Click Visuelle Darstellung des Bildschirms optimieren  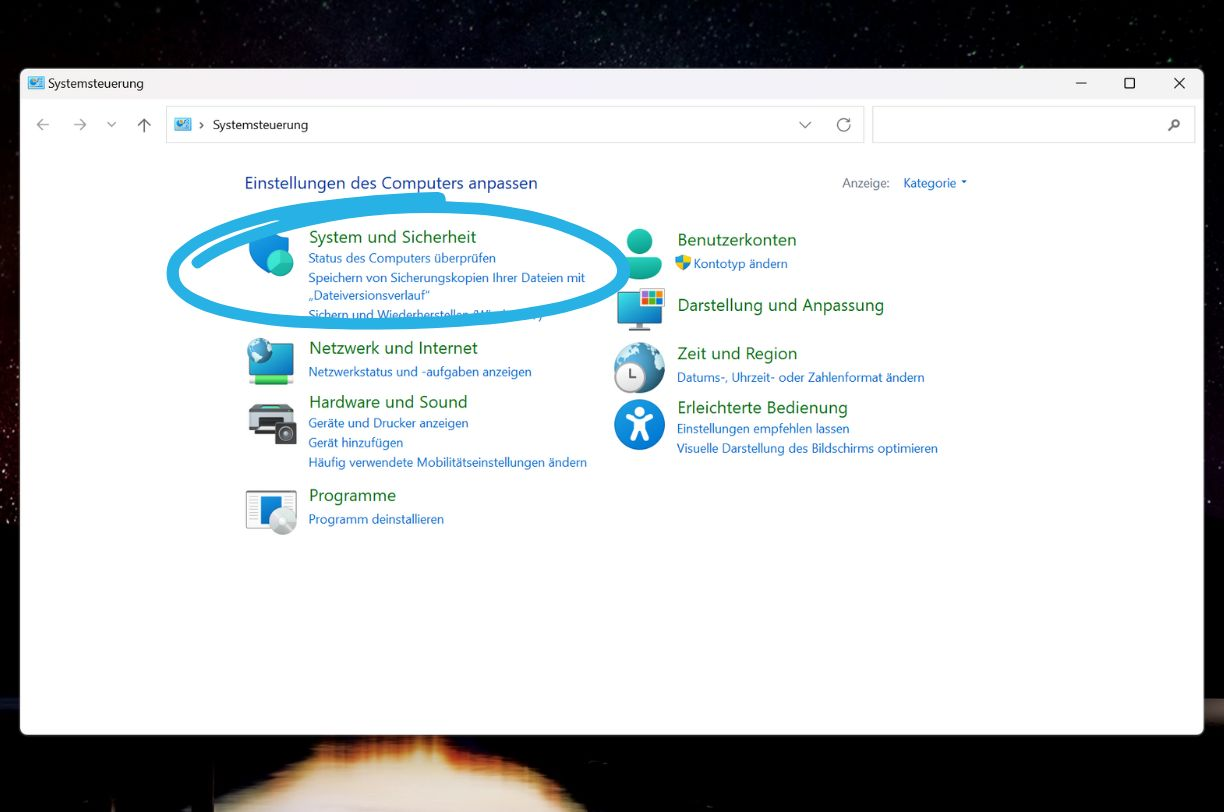(x=807, y=448)
